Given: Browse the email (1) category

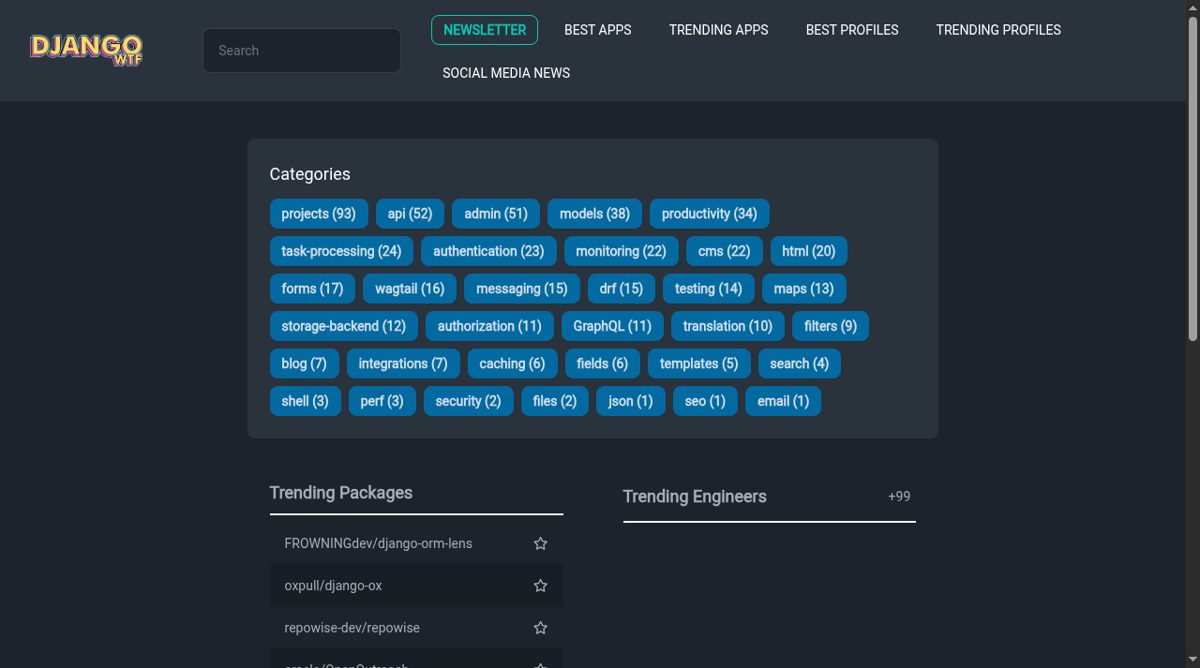Looking at the screenshot, I should (x=783, y=401).
